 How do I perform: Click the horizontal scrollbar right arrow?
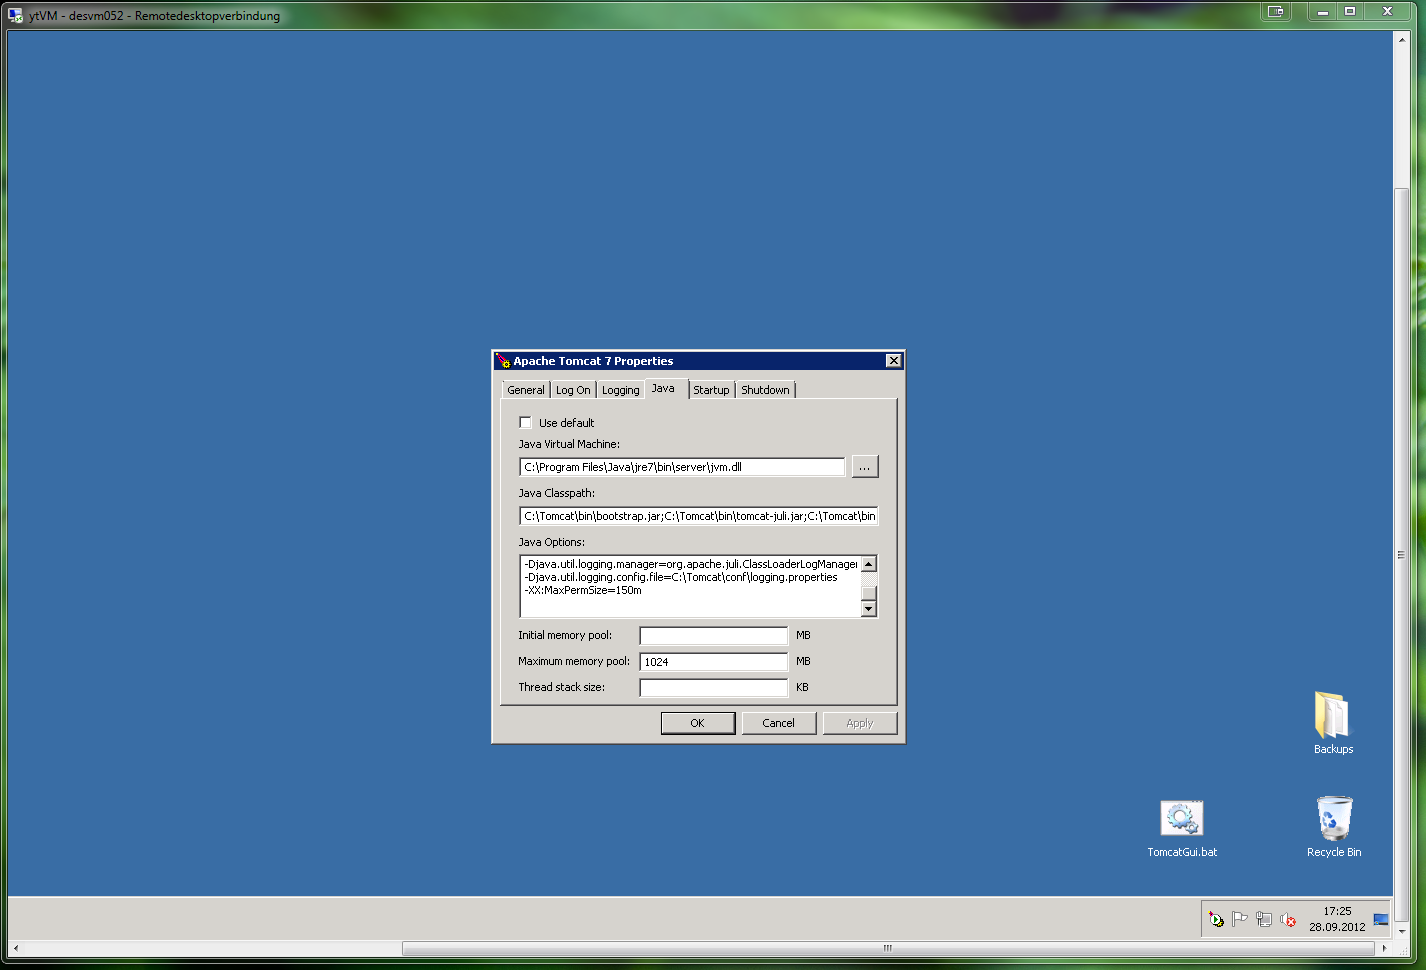1385,948
